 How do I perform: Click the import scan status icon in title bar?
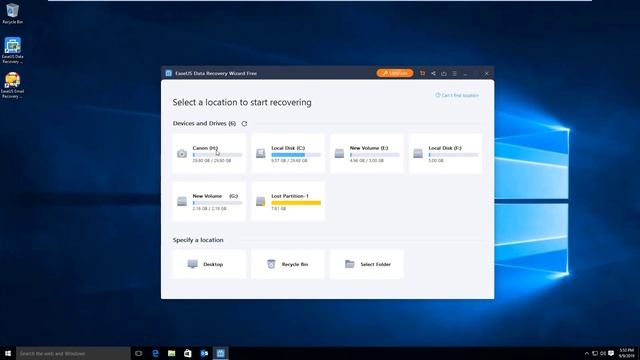click(444, 73)
